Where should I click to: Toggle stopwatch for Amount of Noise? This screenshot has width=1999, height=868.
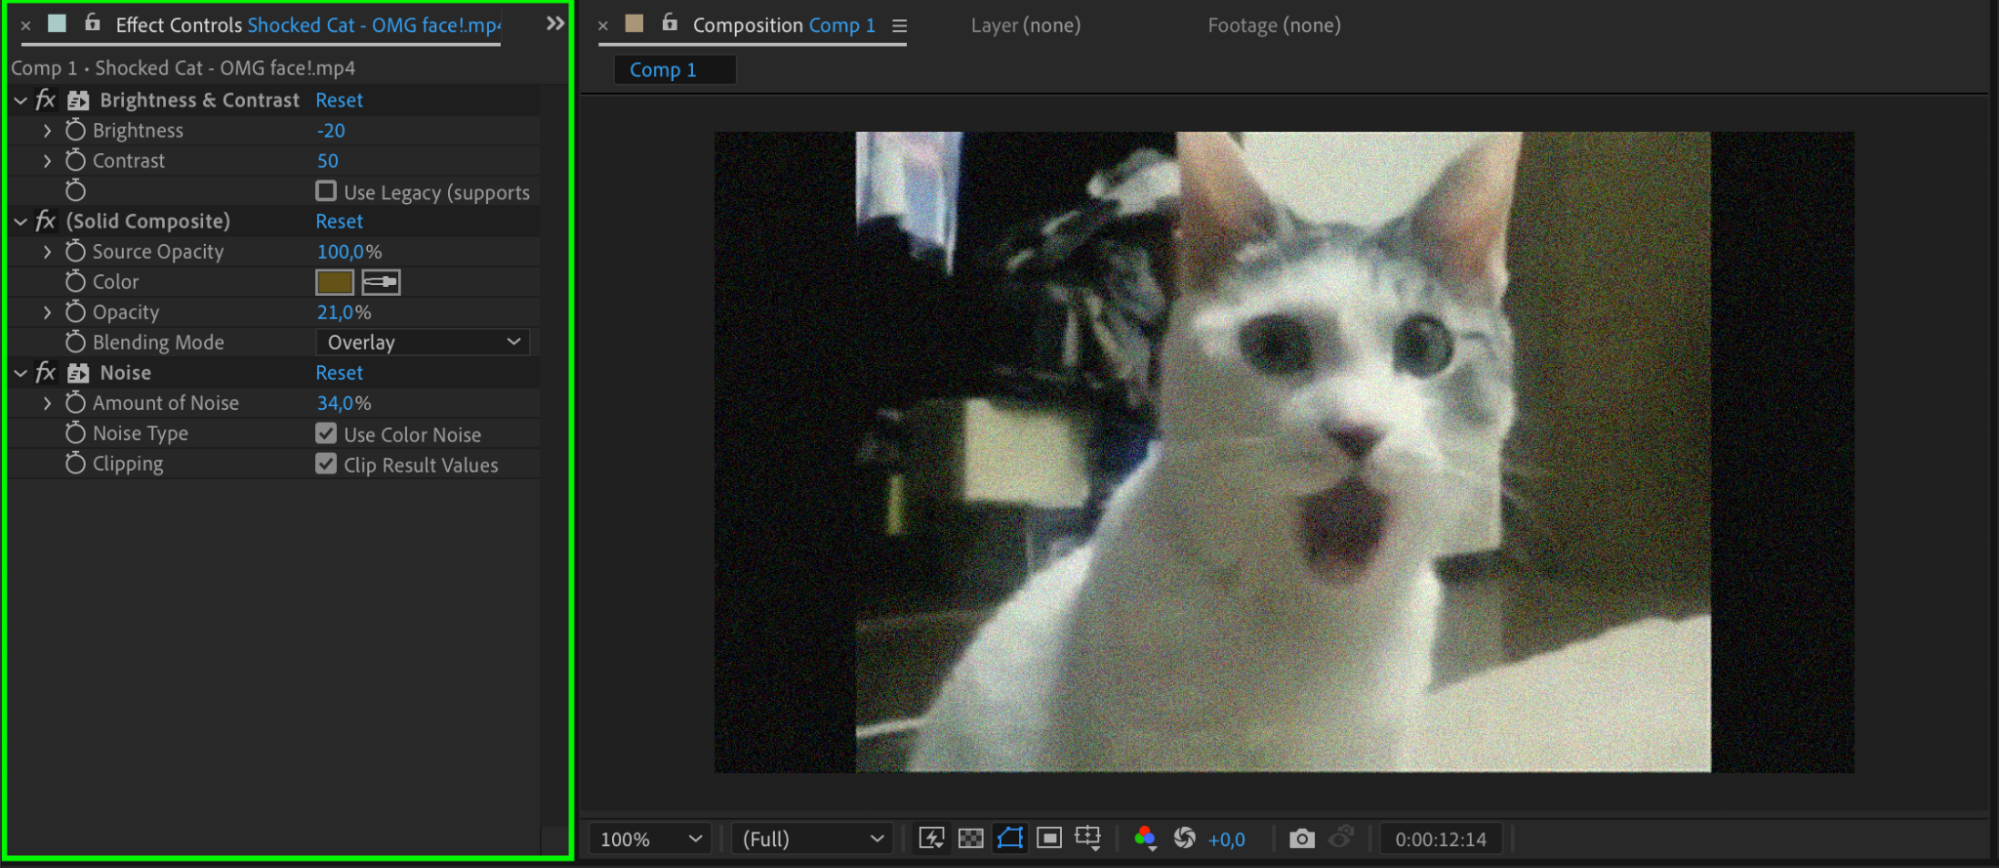[x=75, y=402]
